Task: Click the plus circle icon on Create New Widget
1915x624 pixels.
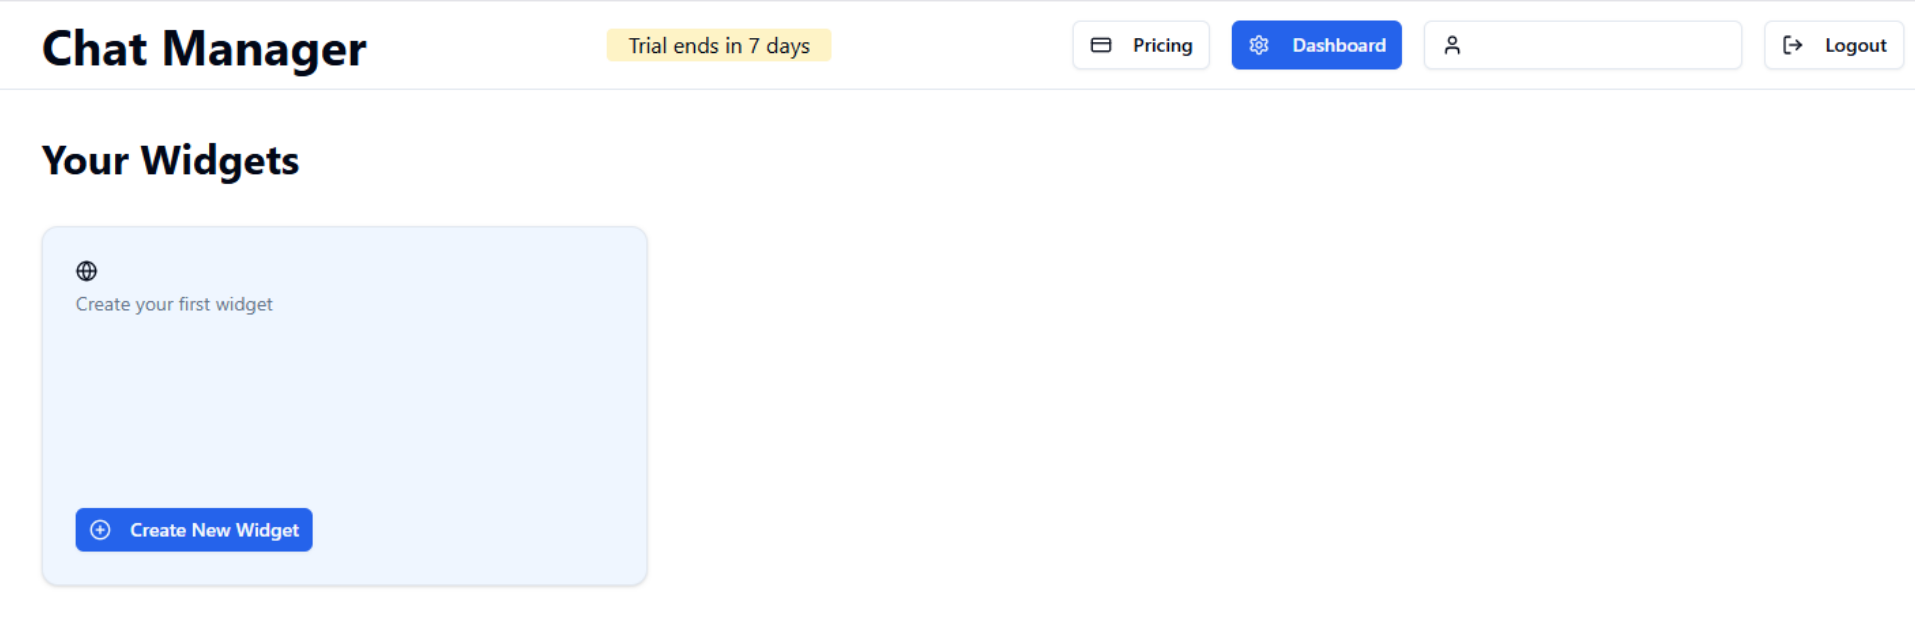Action: [100, 529]
